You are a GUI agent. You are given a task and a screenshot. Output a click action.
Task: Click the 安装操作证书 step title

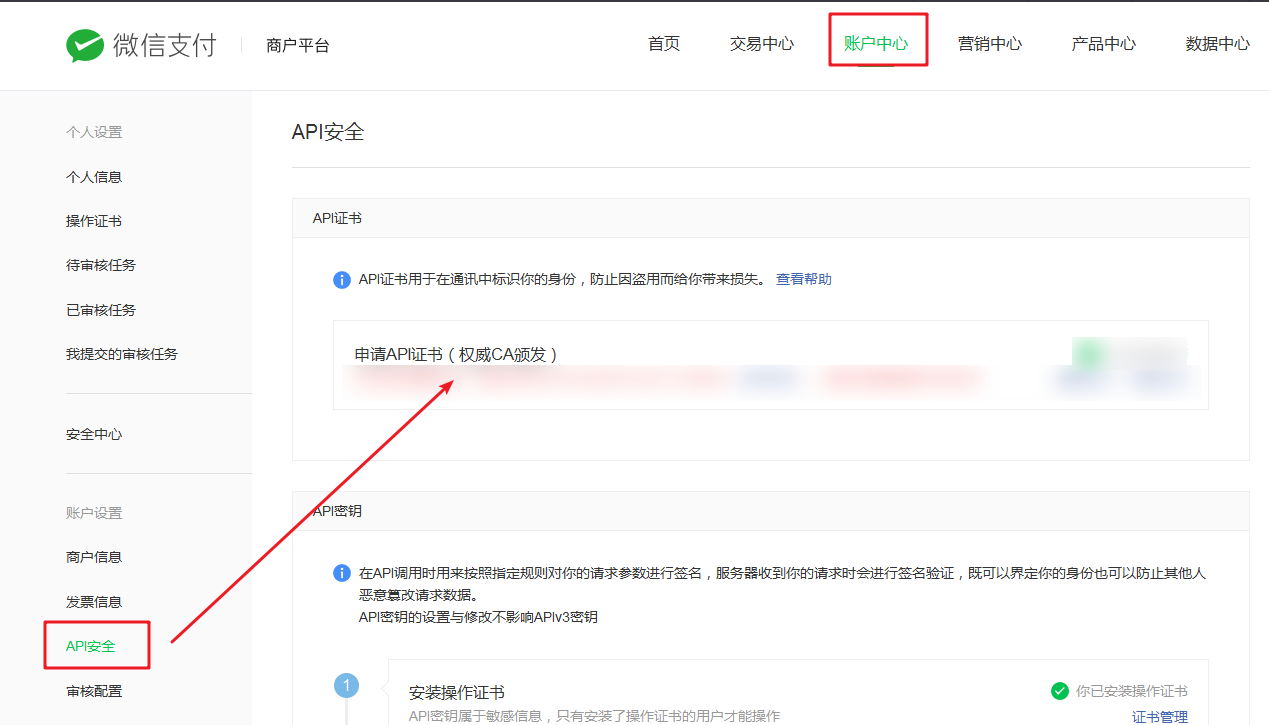(x=457, y=692)
